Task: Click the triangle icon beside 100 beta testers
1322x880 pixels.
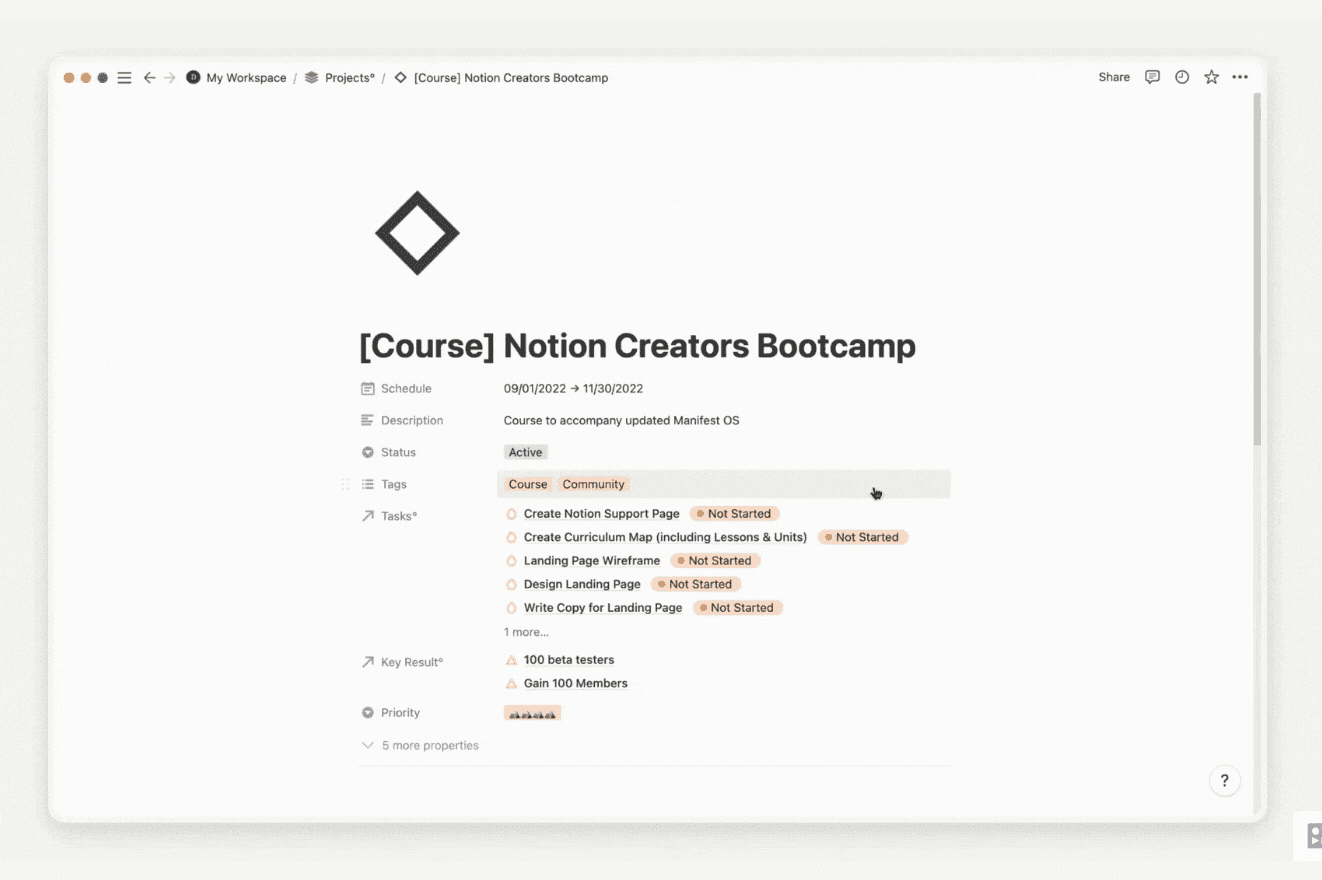Action: (x=511, y=660)
